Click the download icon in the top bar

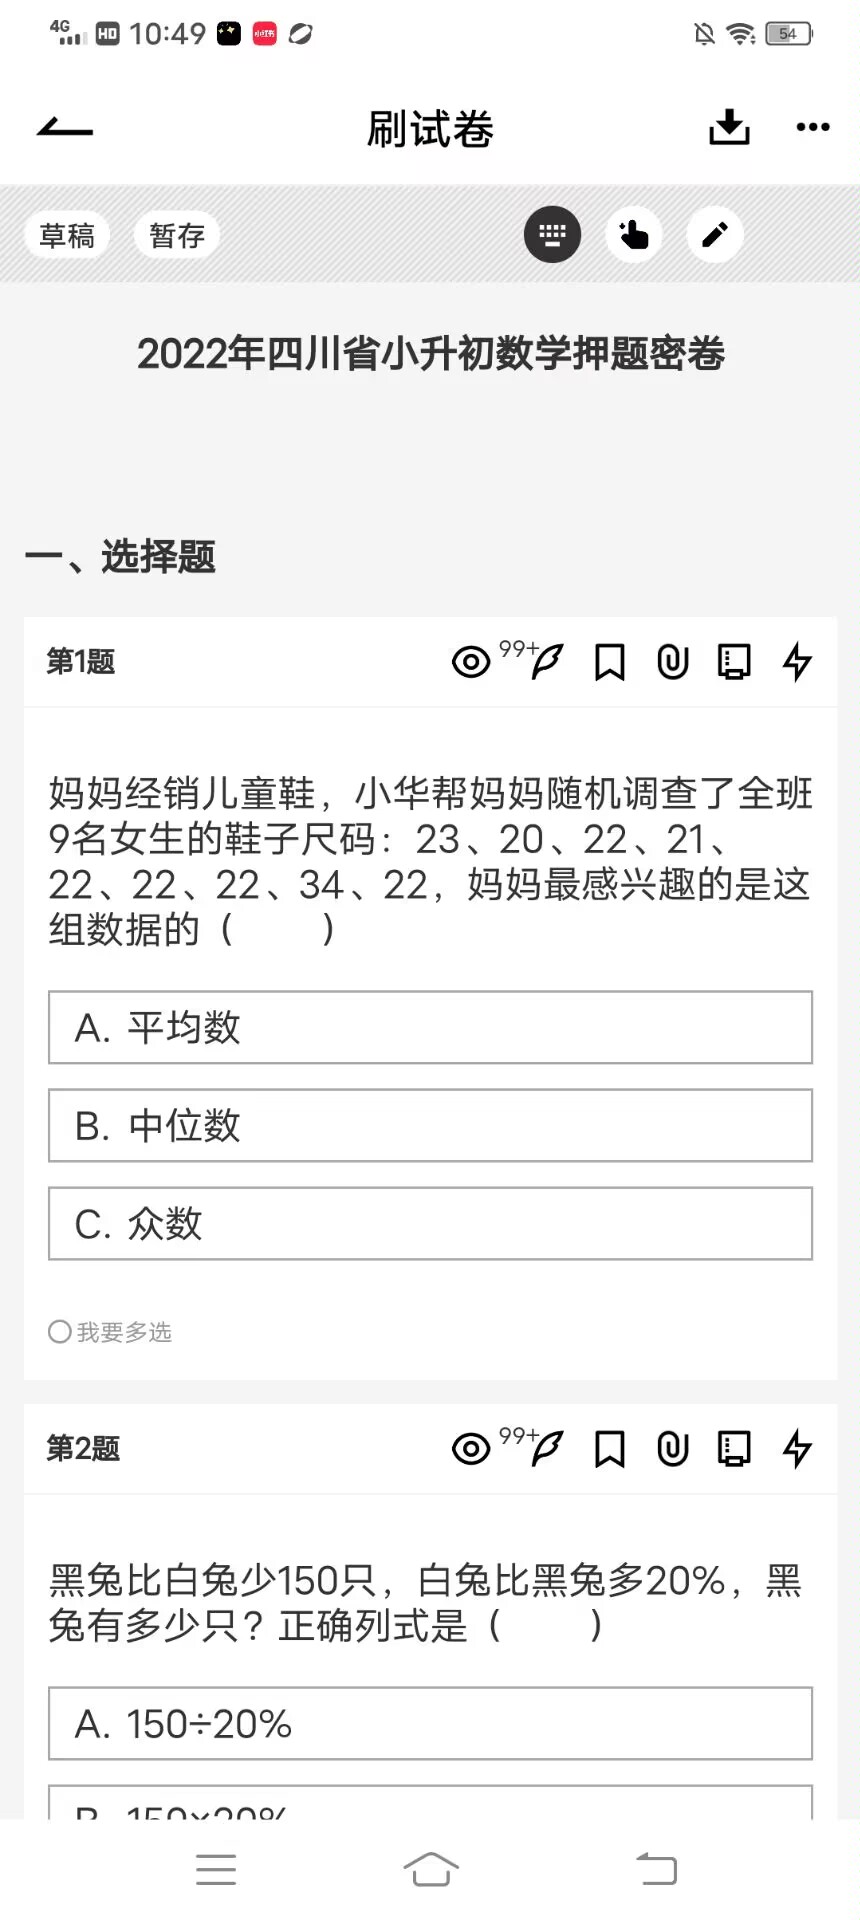[x=729, y=127]
